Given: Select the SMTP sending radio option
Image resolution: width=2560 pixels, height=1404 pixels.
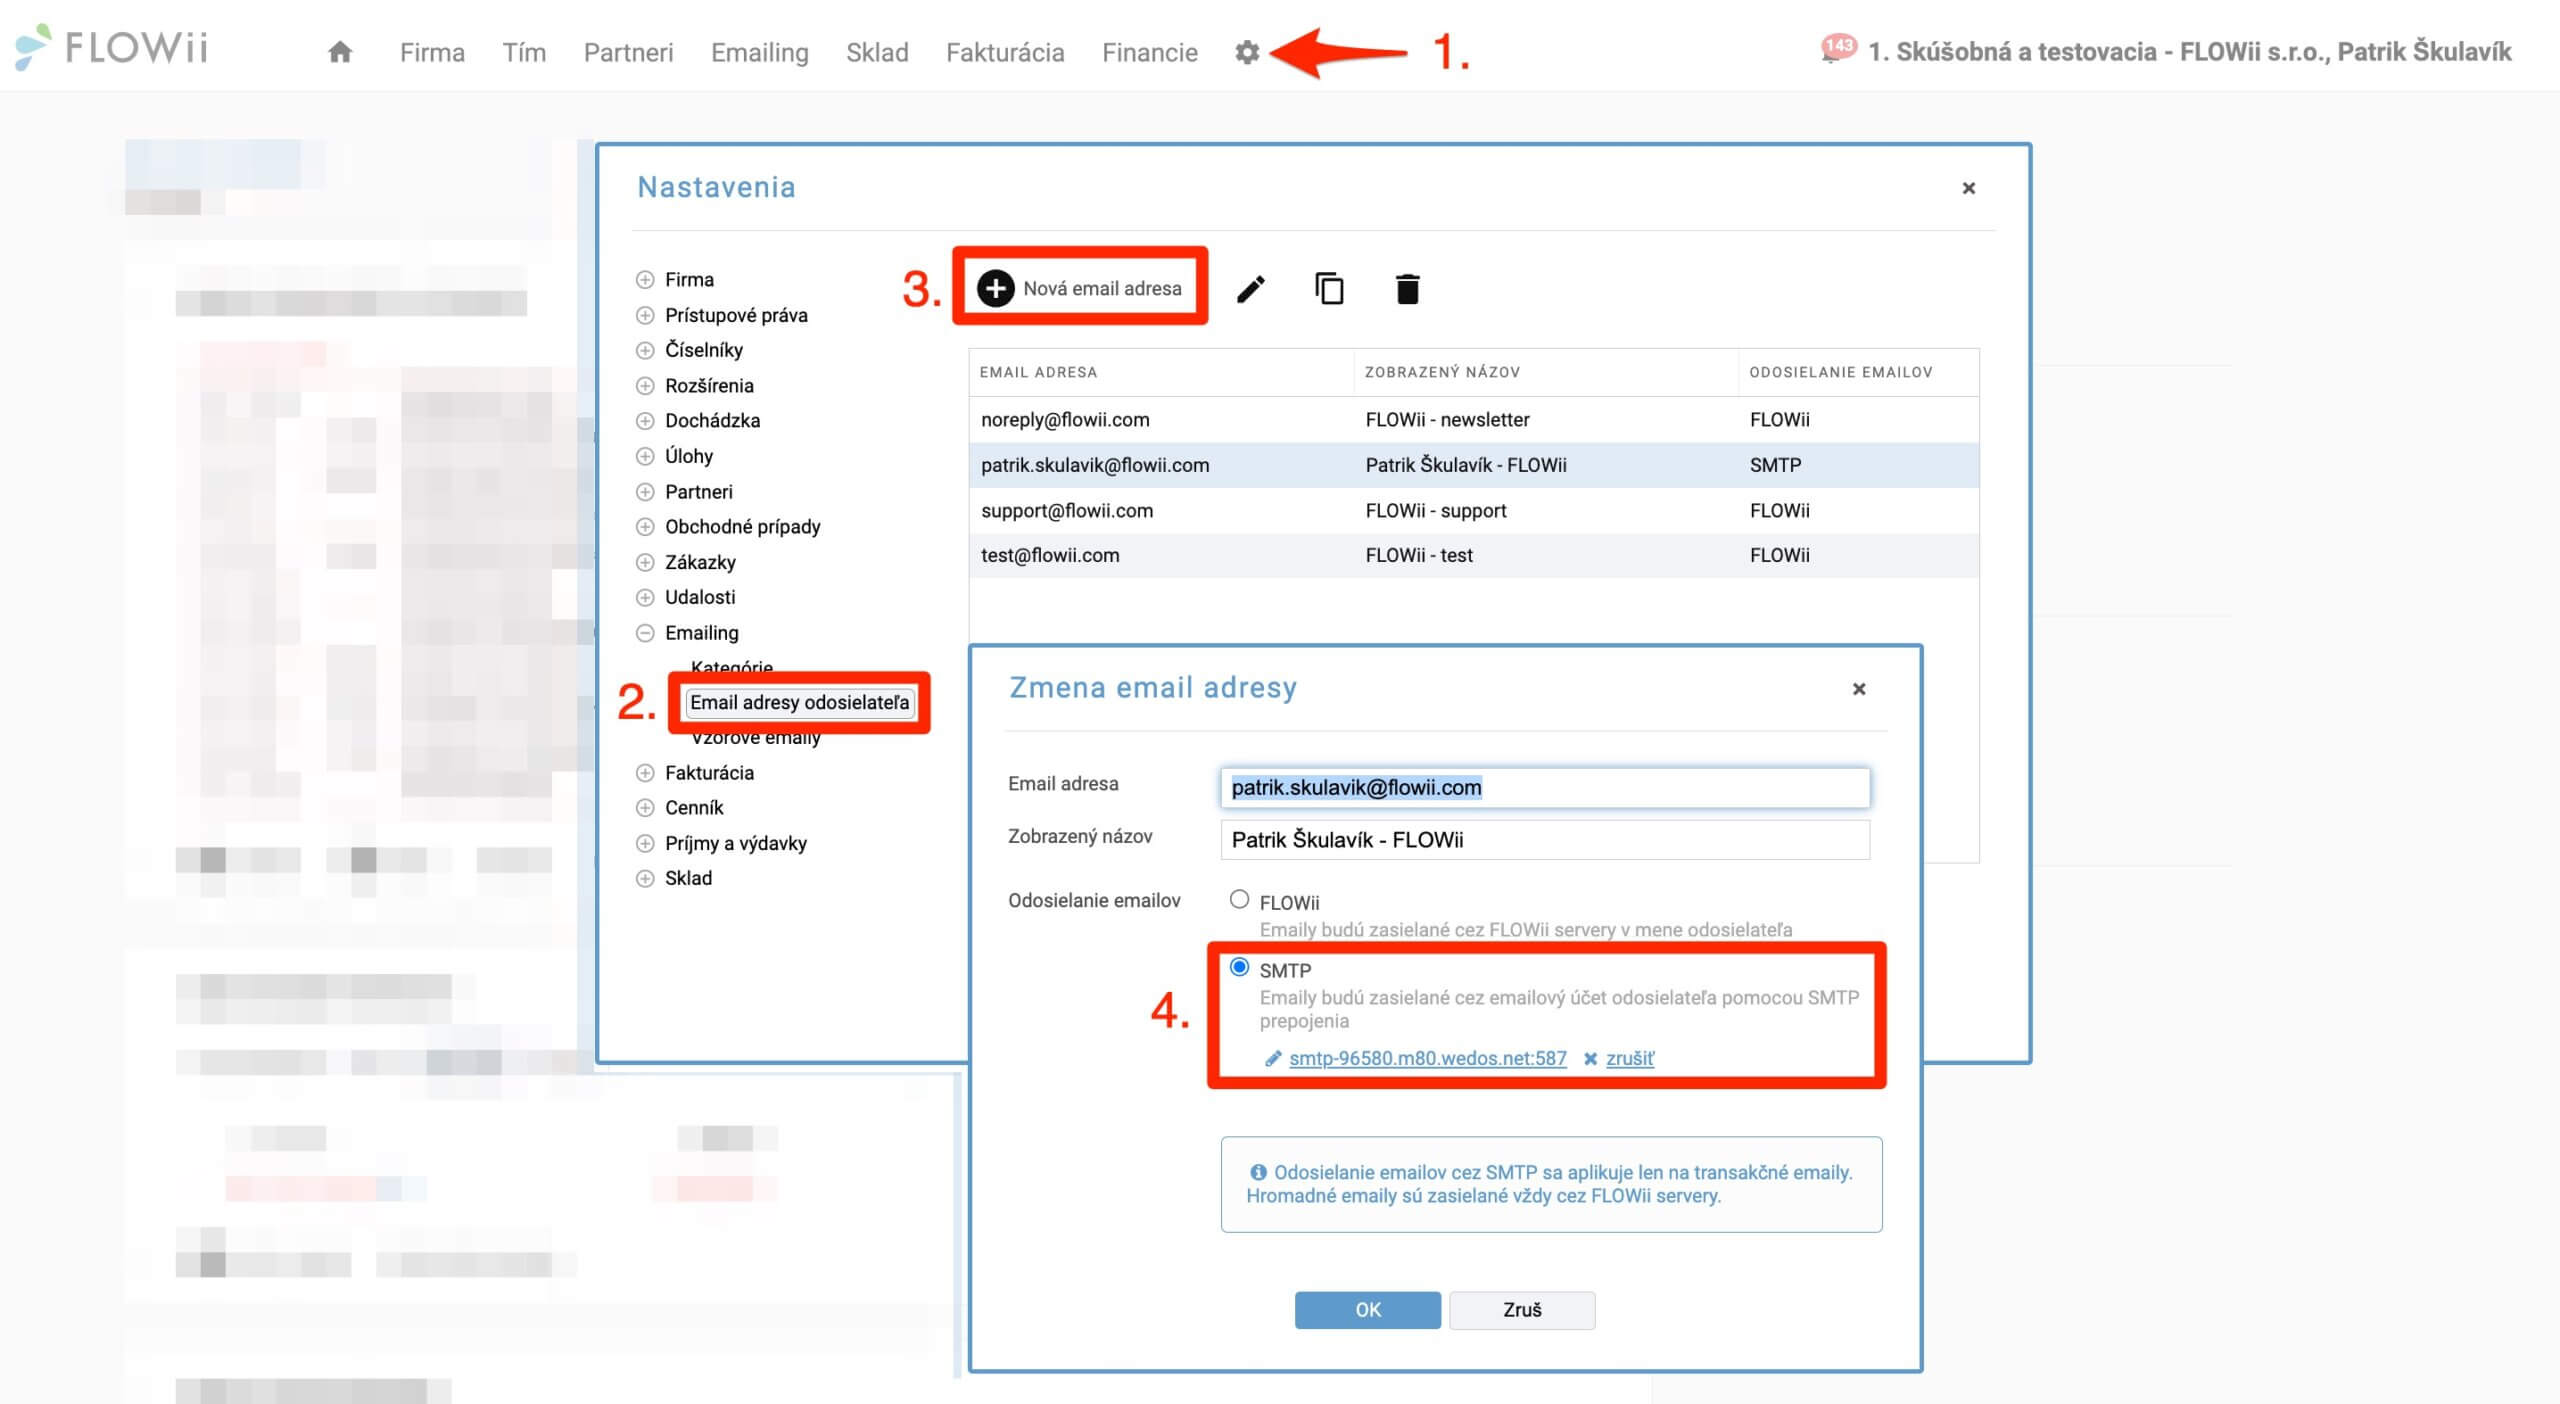Looking at the screenshot, I should click(1239, 967).
